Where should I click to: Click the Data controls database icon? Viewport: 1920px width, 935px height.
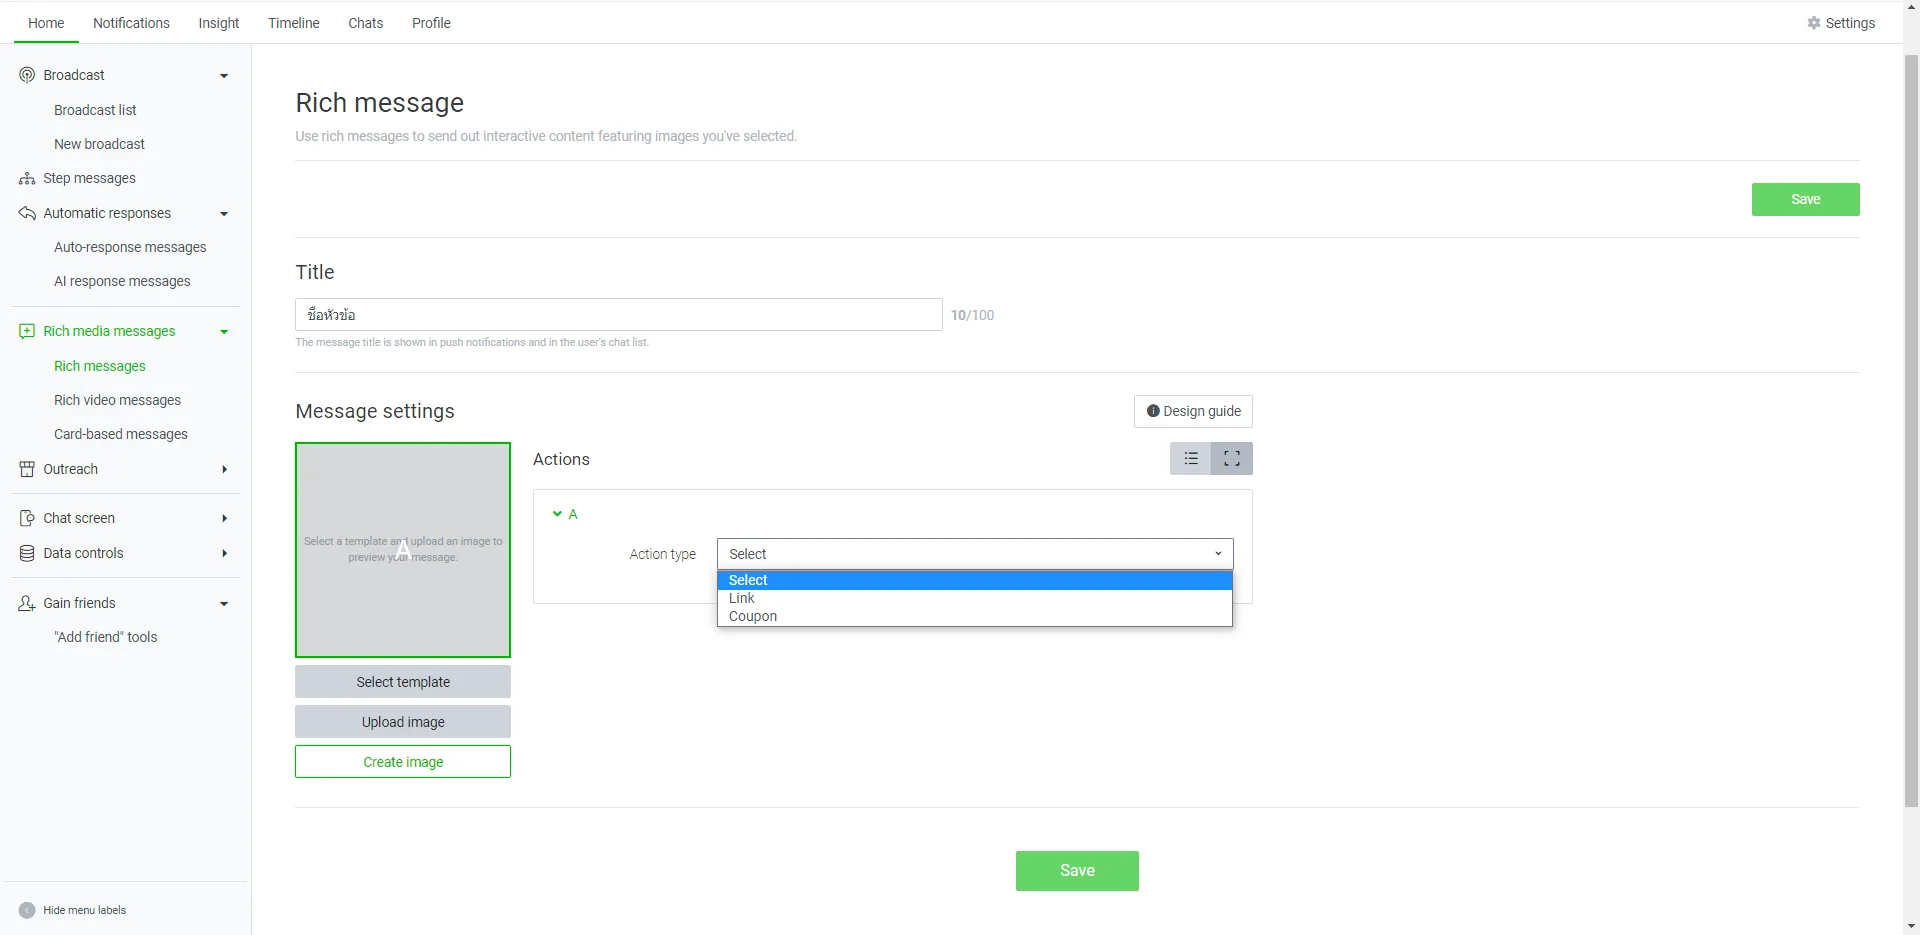coord(27,553)
